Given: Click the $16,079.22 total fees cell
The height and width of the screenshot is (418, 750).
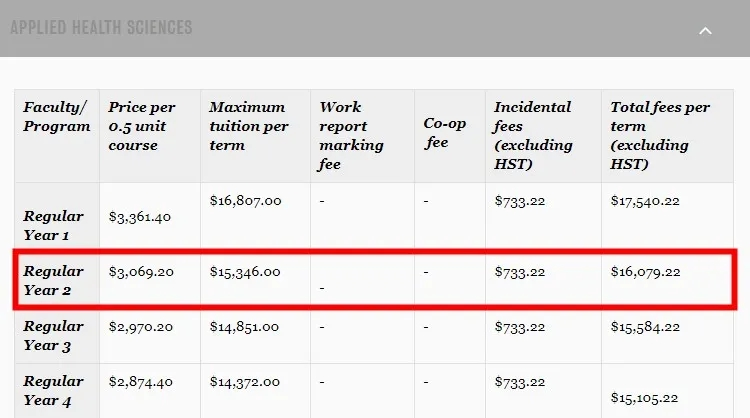Looking at the screenshot, I should pyautogui.click(x=645, y=271).
